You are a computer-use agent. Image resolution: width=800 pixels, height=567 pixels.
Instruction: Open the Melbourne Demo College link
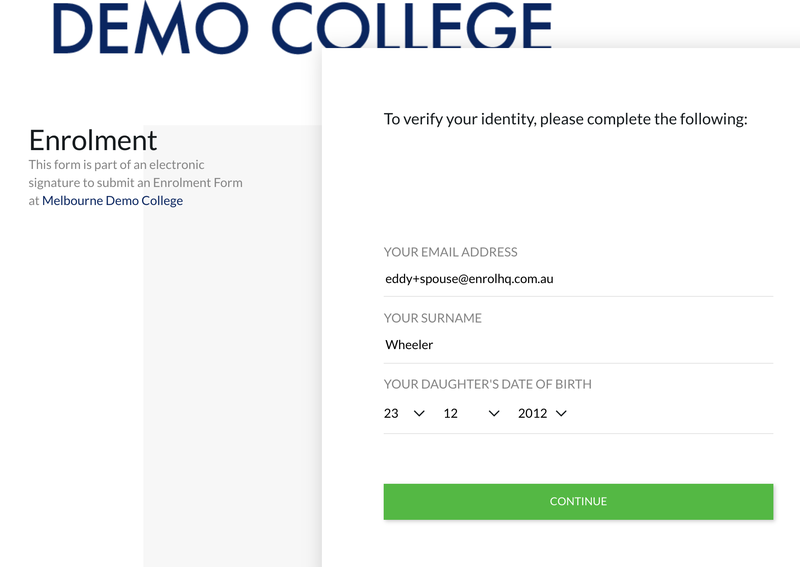(112, 201)
